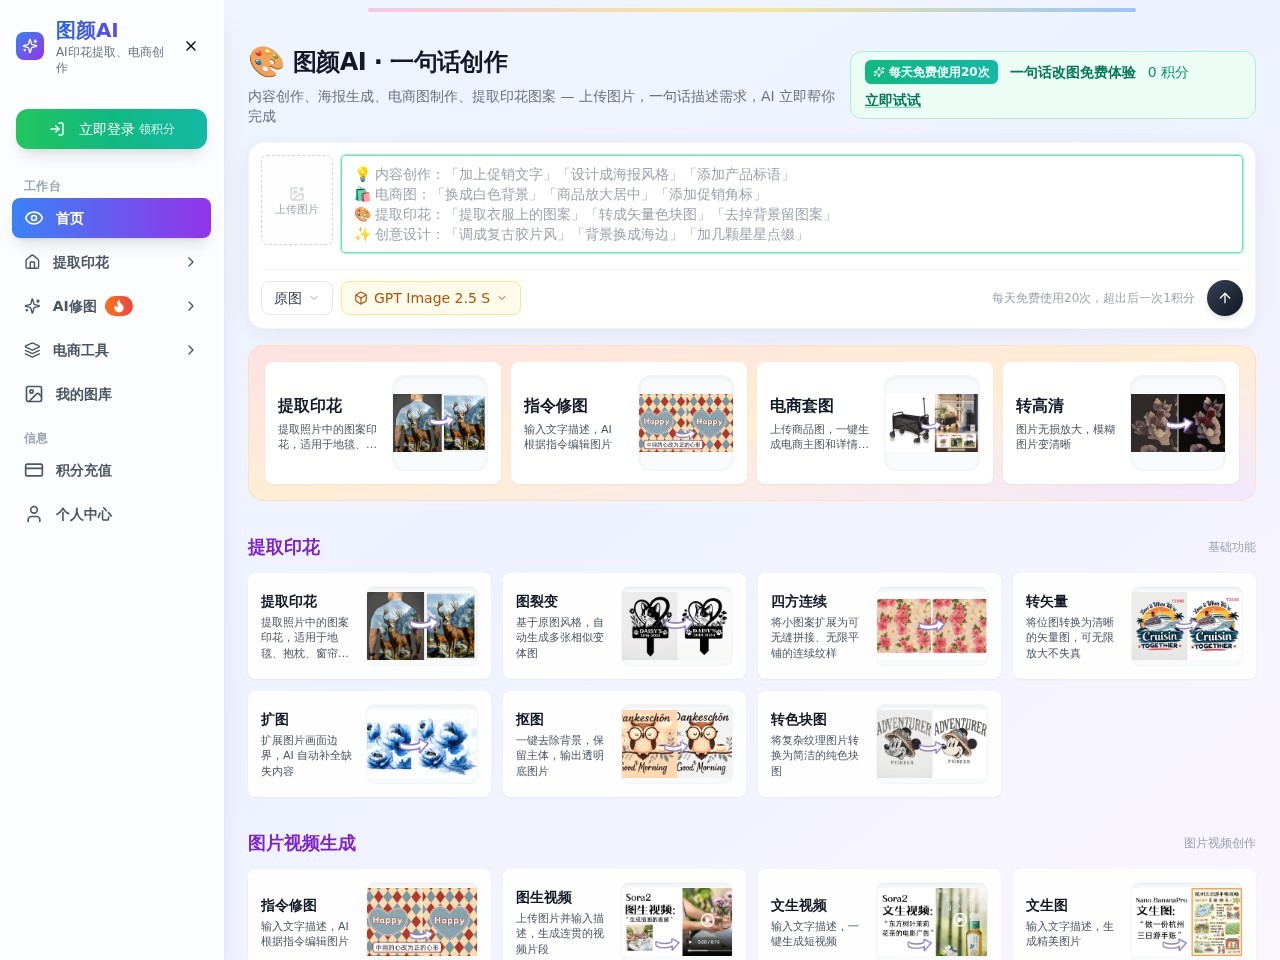Click the heart sign thumbnail in 图裂变
The width and height of the screenshot is (1280, 960).
(x=676, y=626)
